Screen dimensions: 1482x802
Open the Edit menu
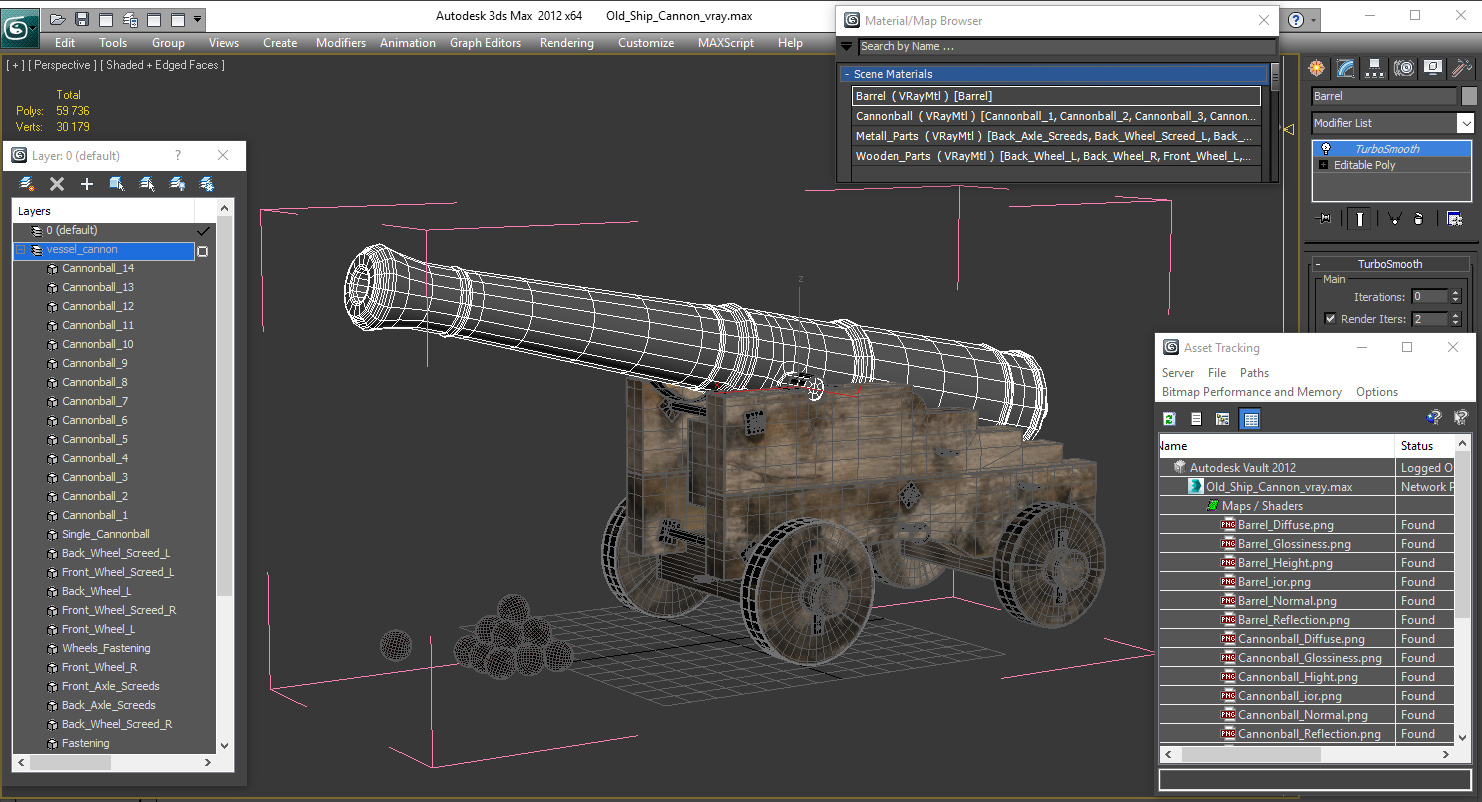coord(65,43)
